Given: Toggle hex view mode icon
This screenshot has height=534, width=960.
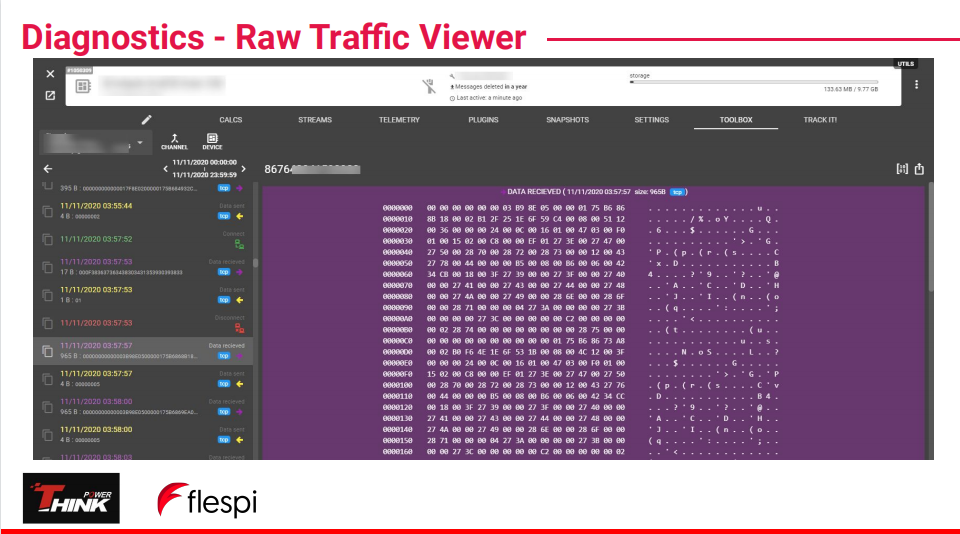Looking at the screenshot, I should (x=901, y=169).
